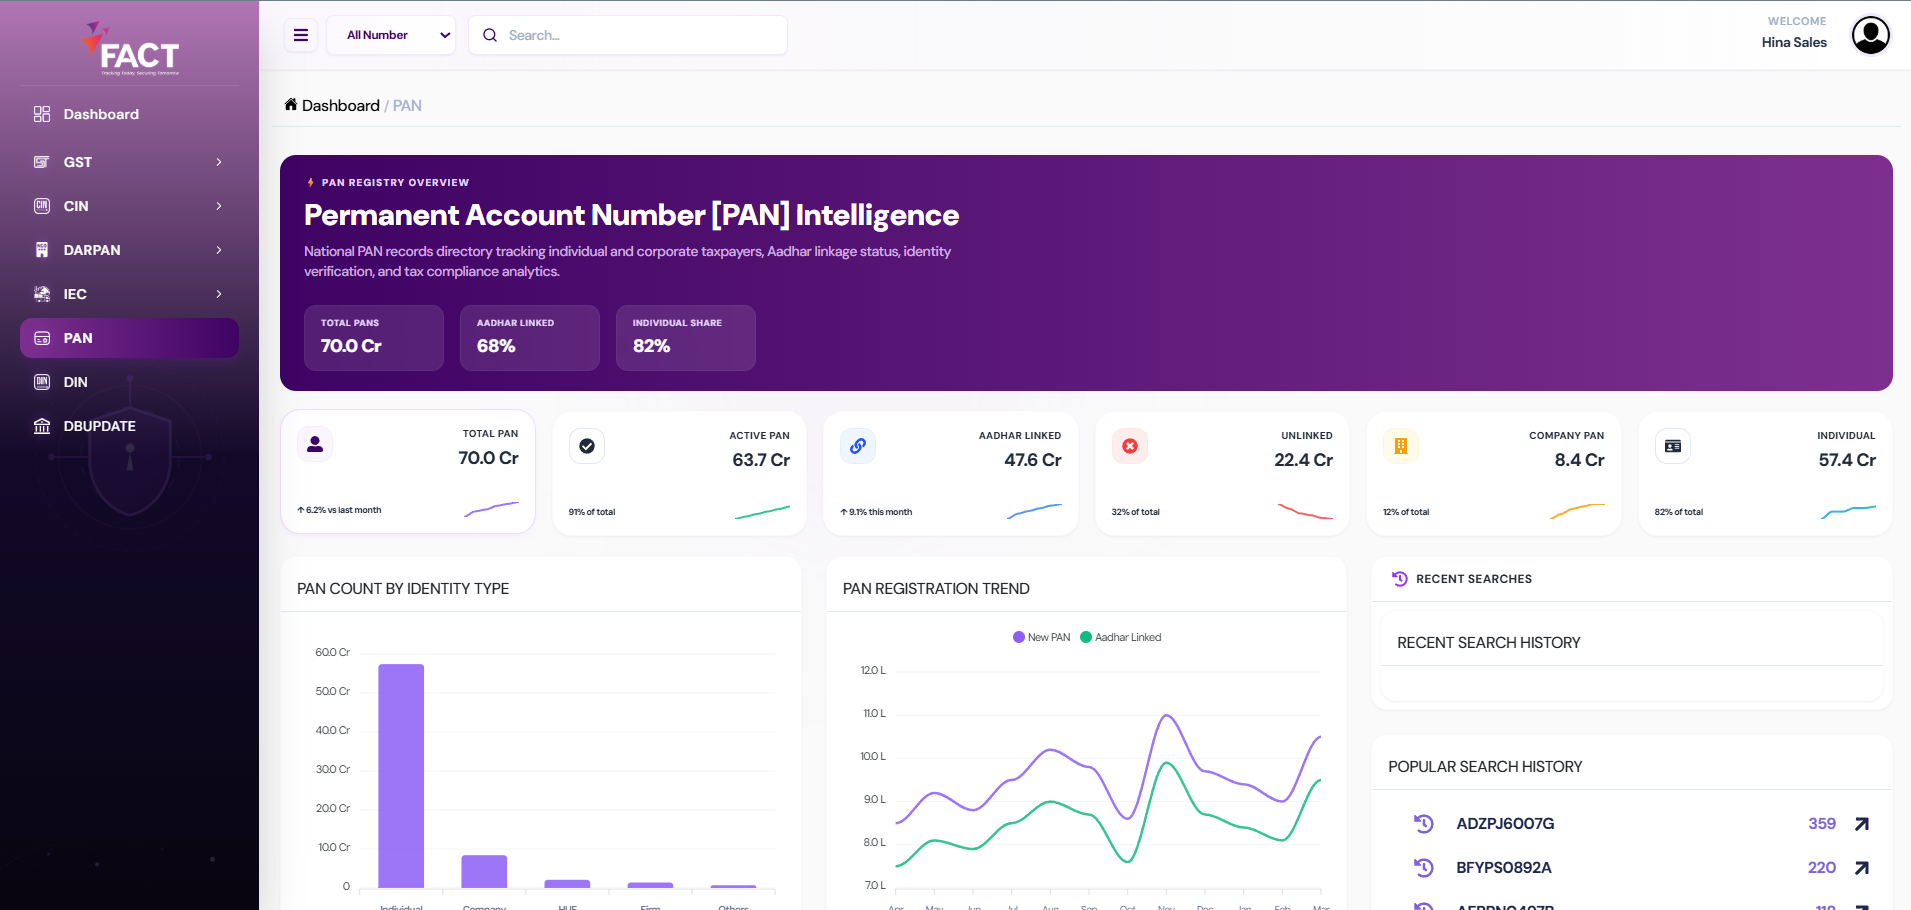The image size is (1911, 910).
Task: Open BFYPS0892A popular search
Action: 1504,868
